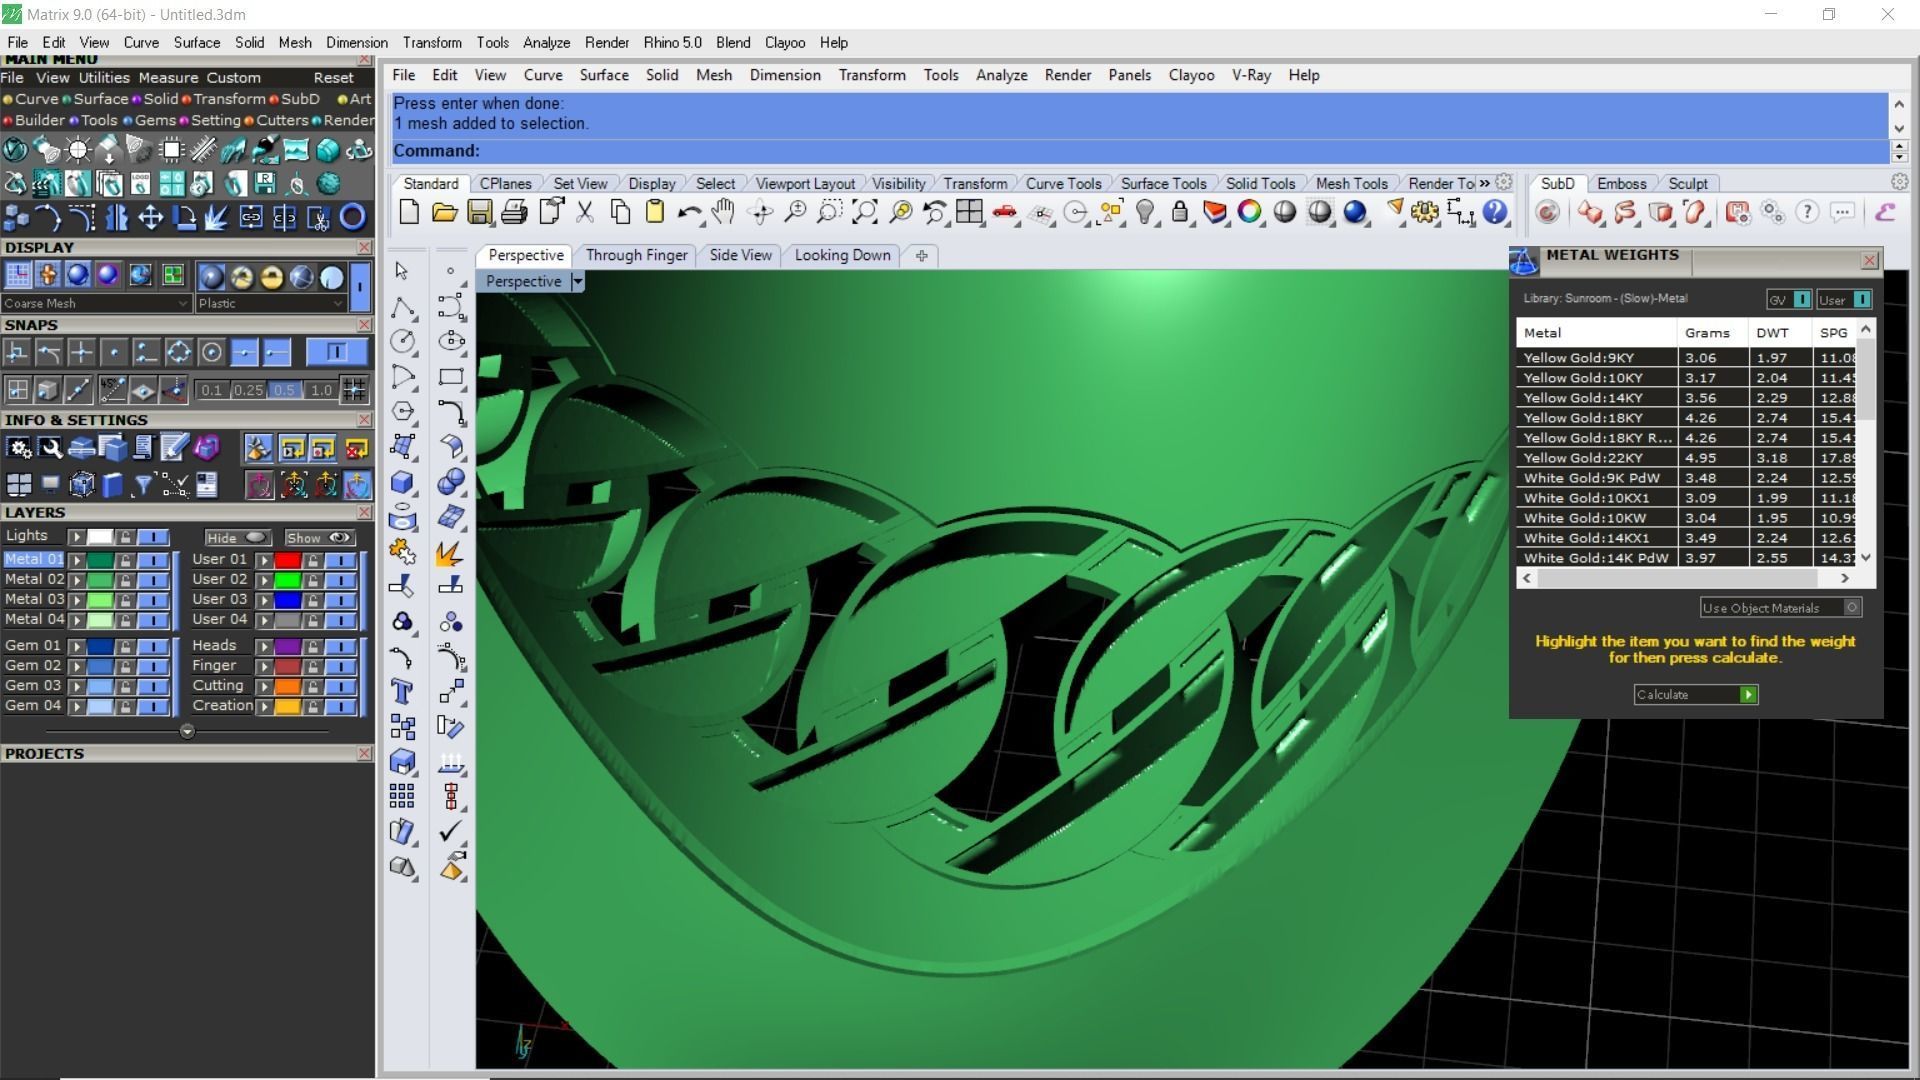Click the Fillet curve tool icon
Image resolution: width=1920 pixels, height=1080 pixels.
point(451,411)
